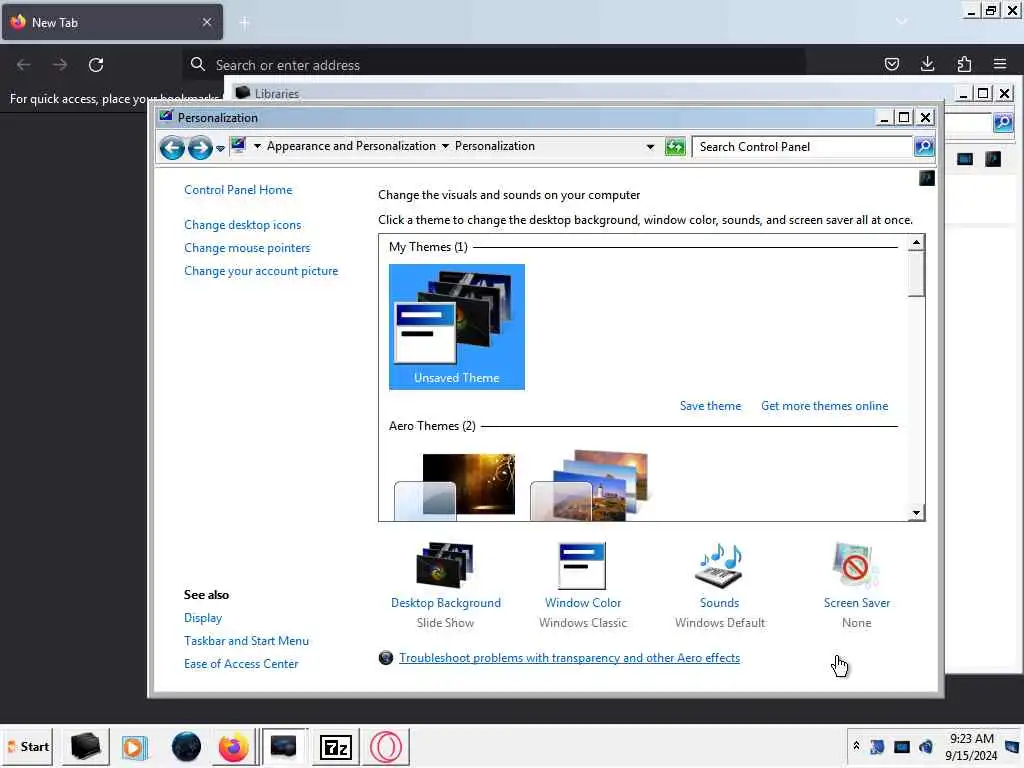
Task: Focus the Search Control Panel field
Action: pyautogui.click(x=802, y=147)
